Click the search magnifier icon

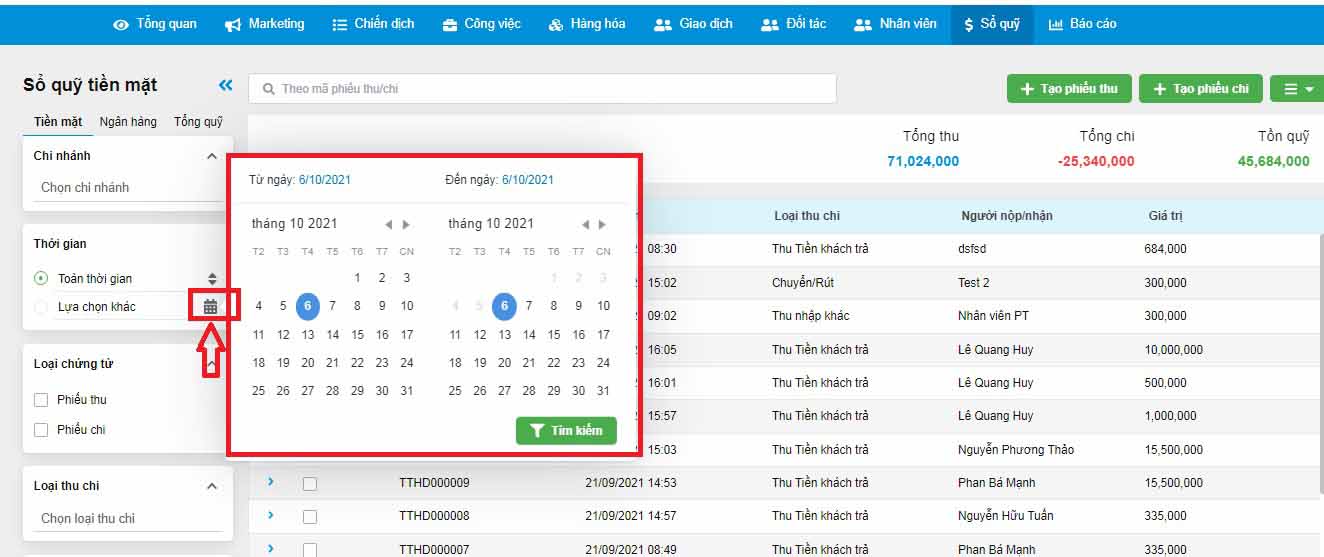268,89
